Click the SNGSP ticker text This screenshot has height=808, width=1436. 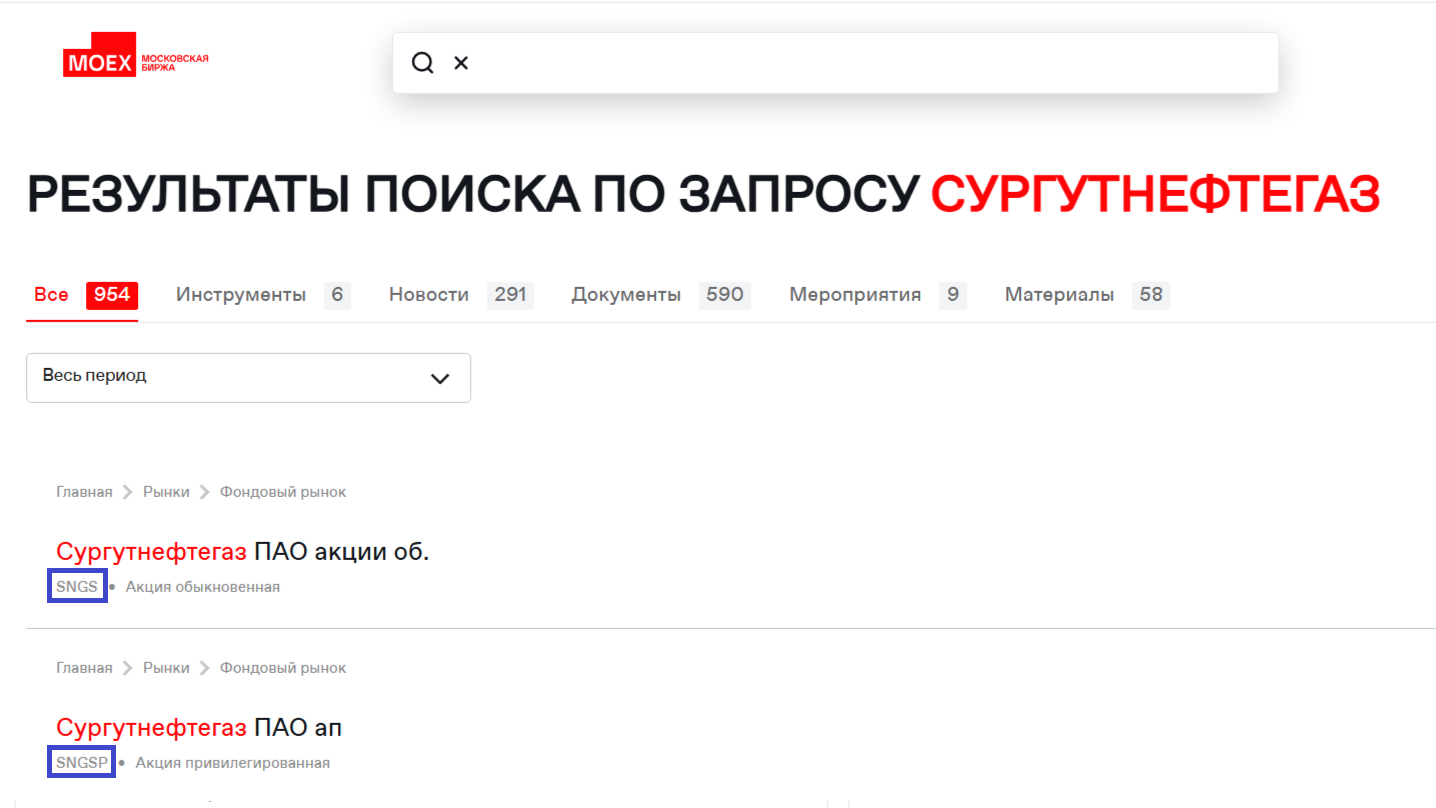[x=82, y=763]
